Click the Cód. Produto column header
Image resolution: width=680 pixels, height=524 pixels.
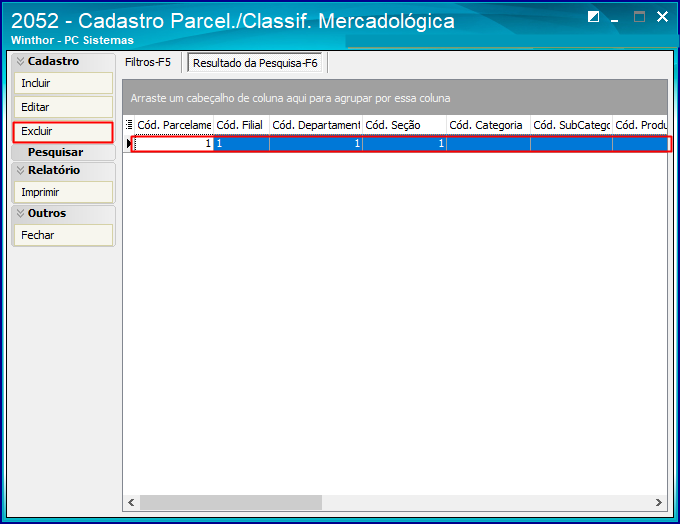tap(640, 125)
